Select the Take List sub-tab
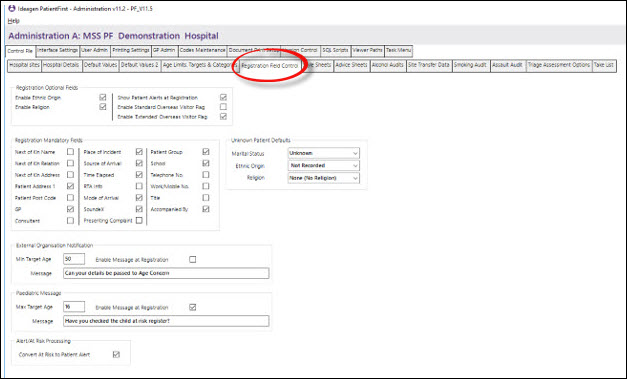 coord(604,66)
